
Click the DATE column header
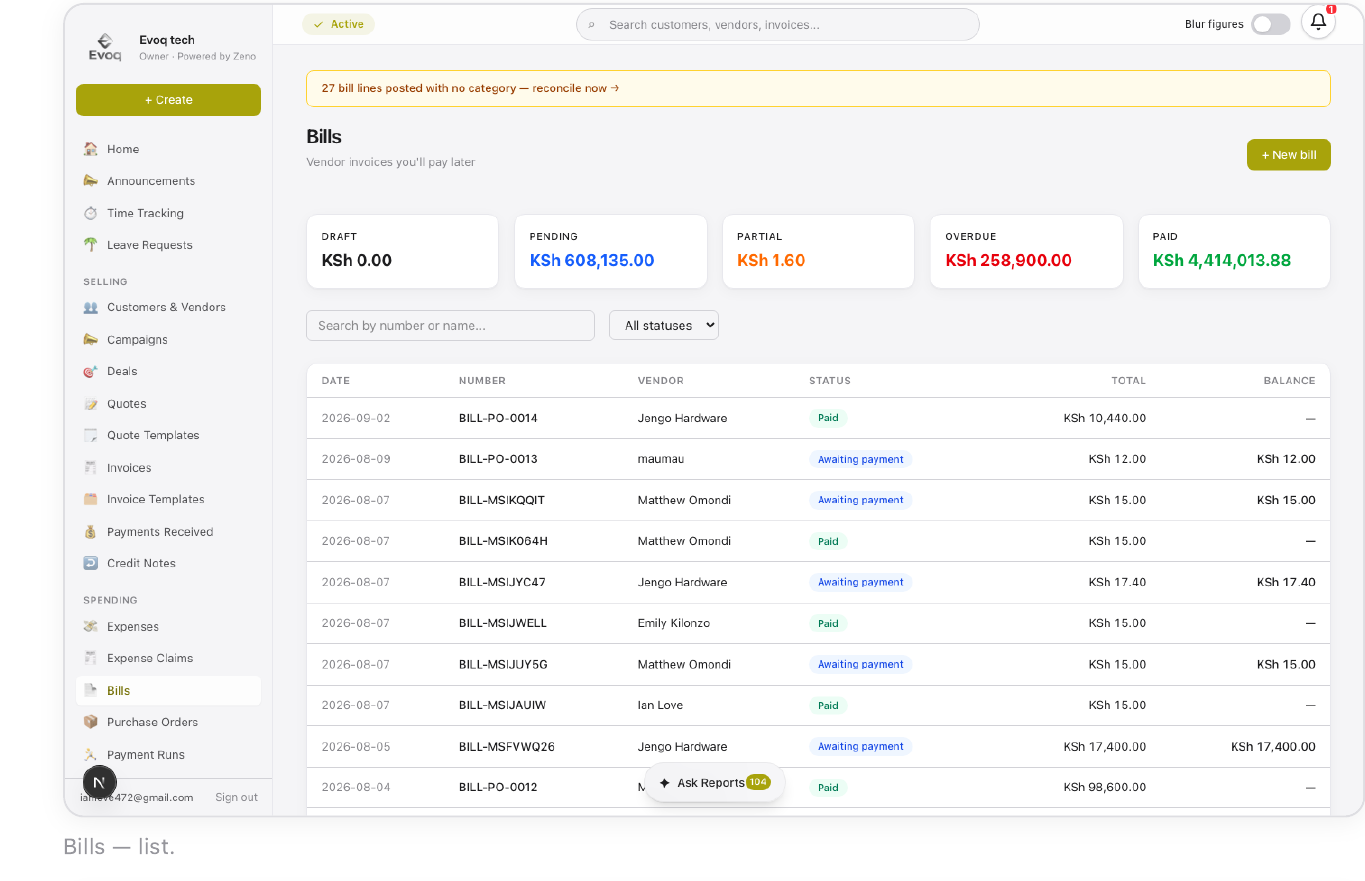pos(336,381)
